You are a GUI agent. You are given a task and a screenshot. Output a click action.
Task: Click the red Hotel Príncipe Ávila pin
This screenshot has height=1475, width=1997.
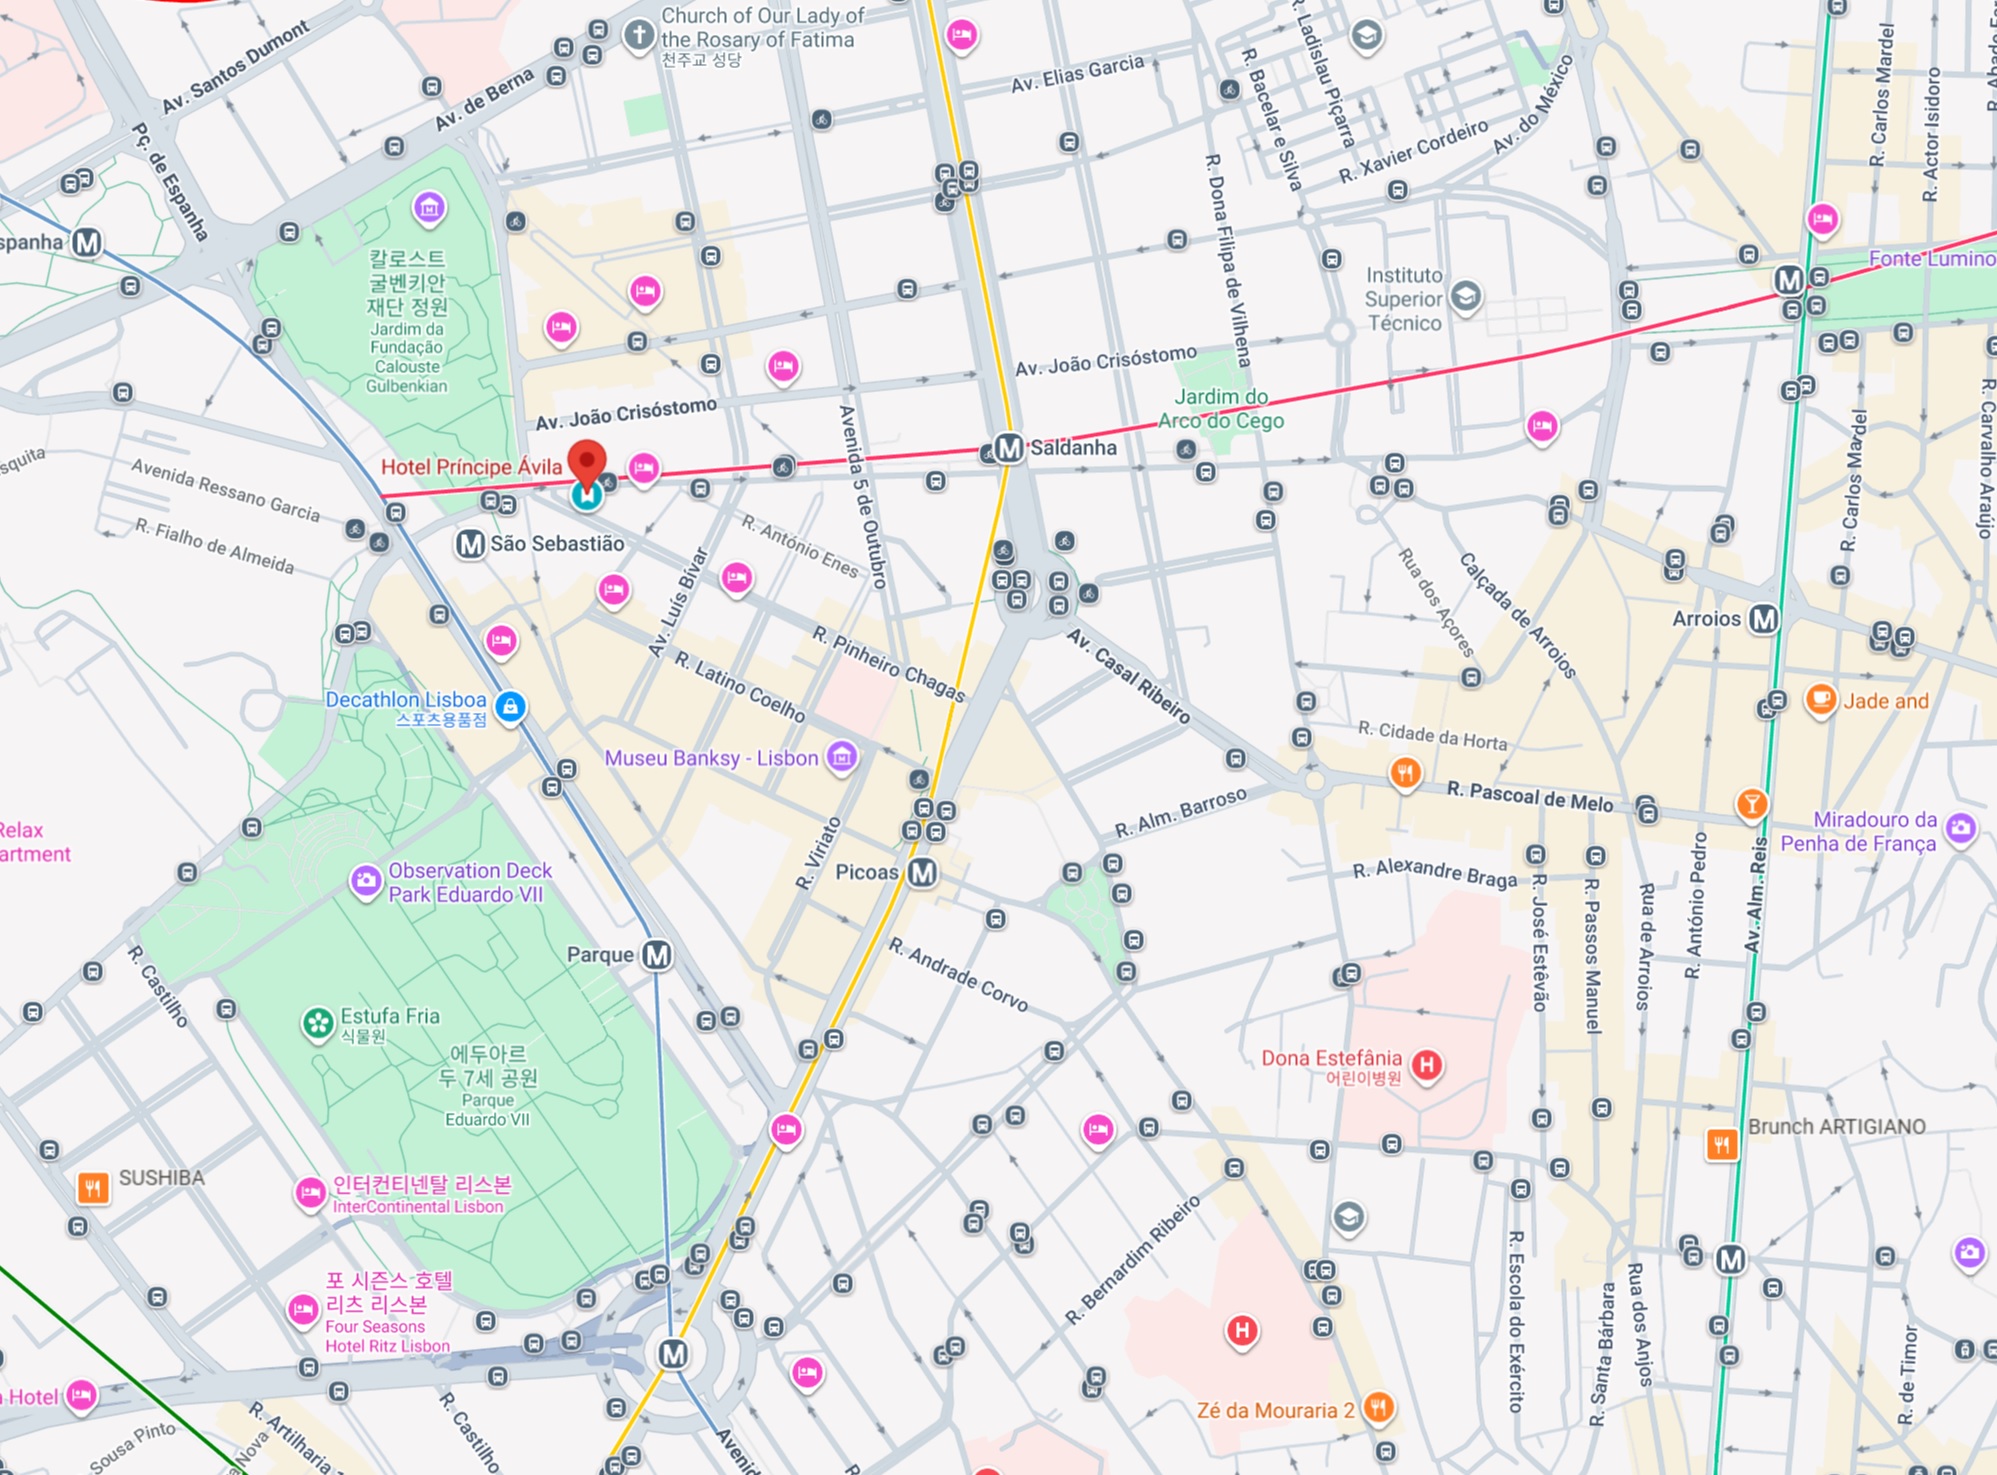click(x=587, y=462)
